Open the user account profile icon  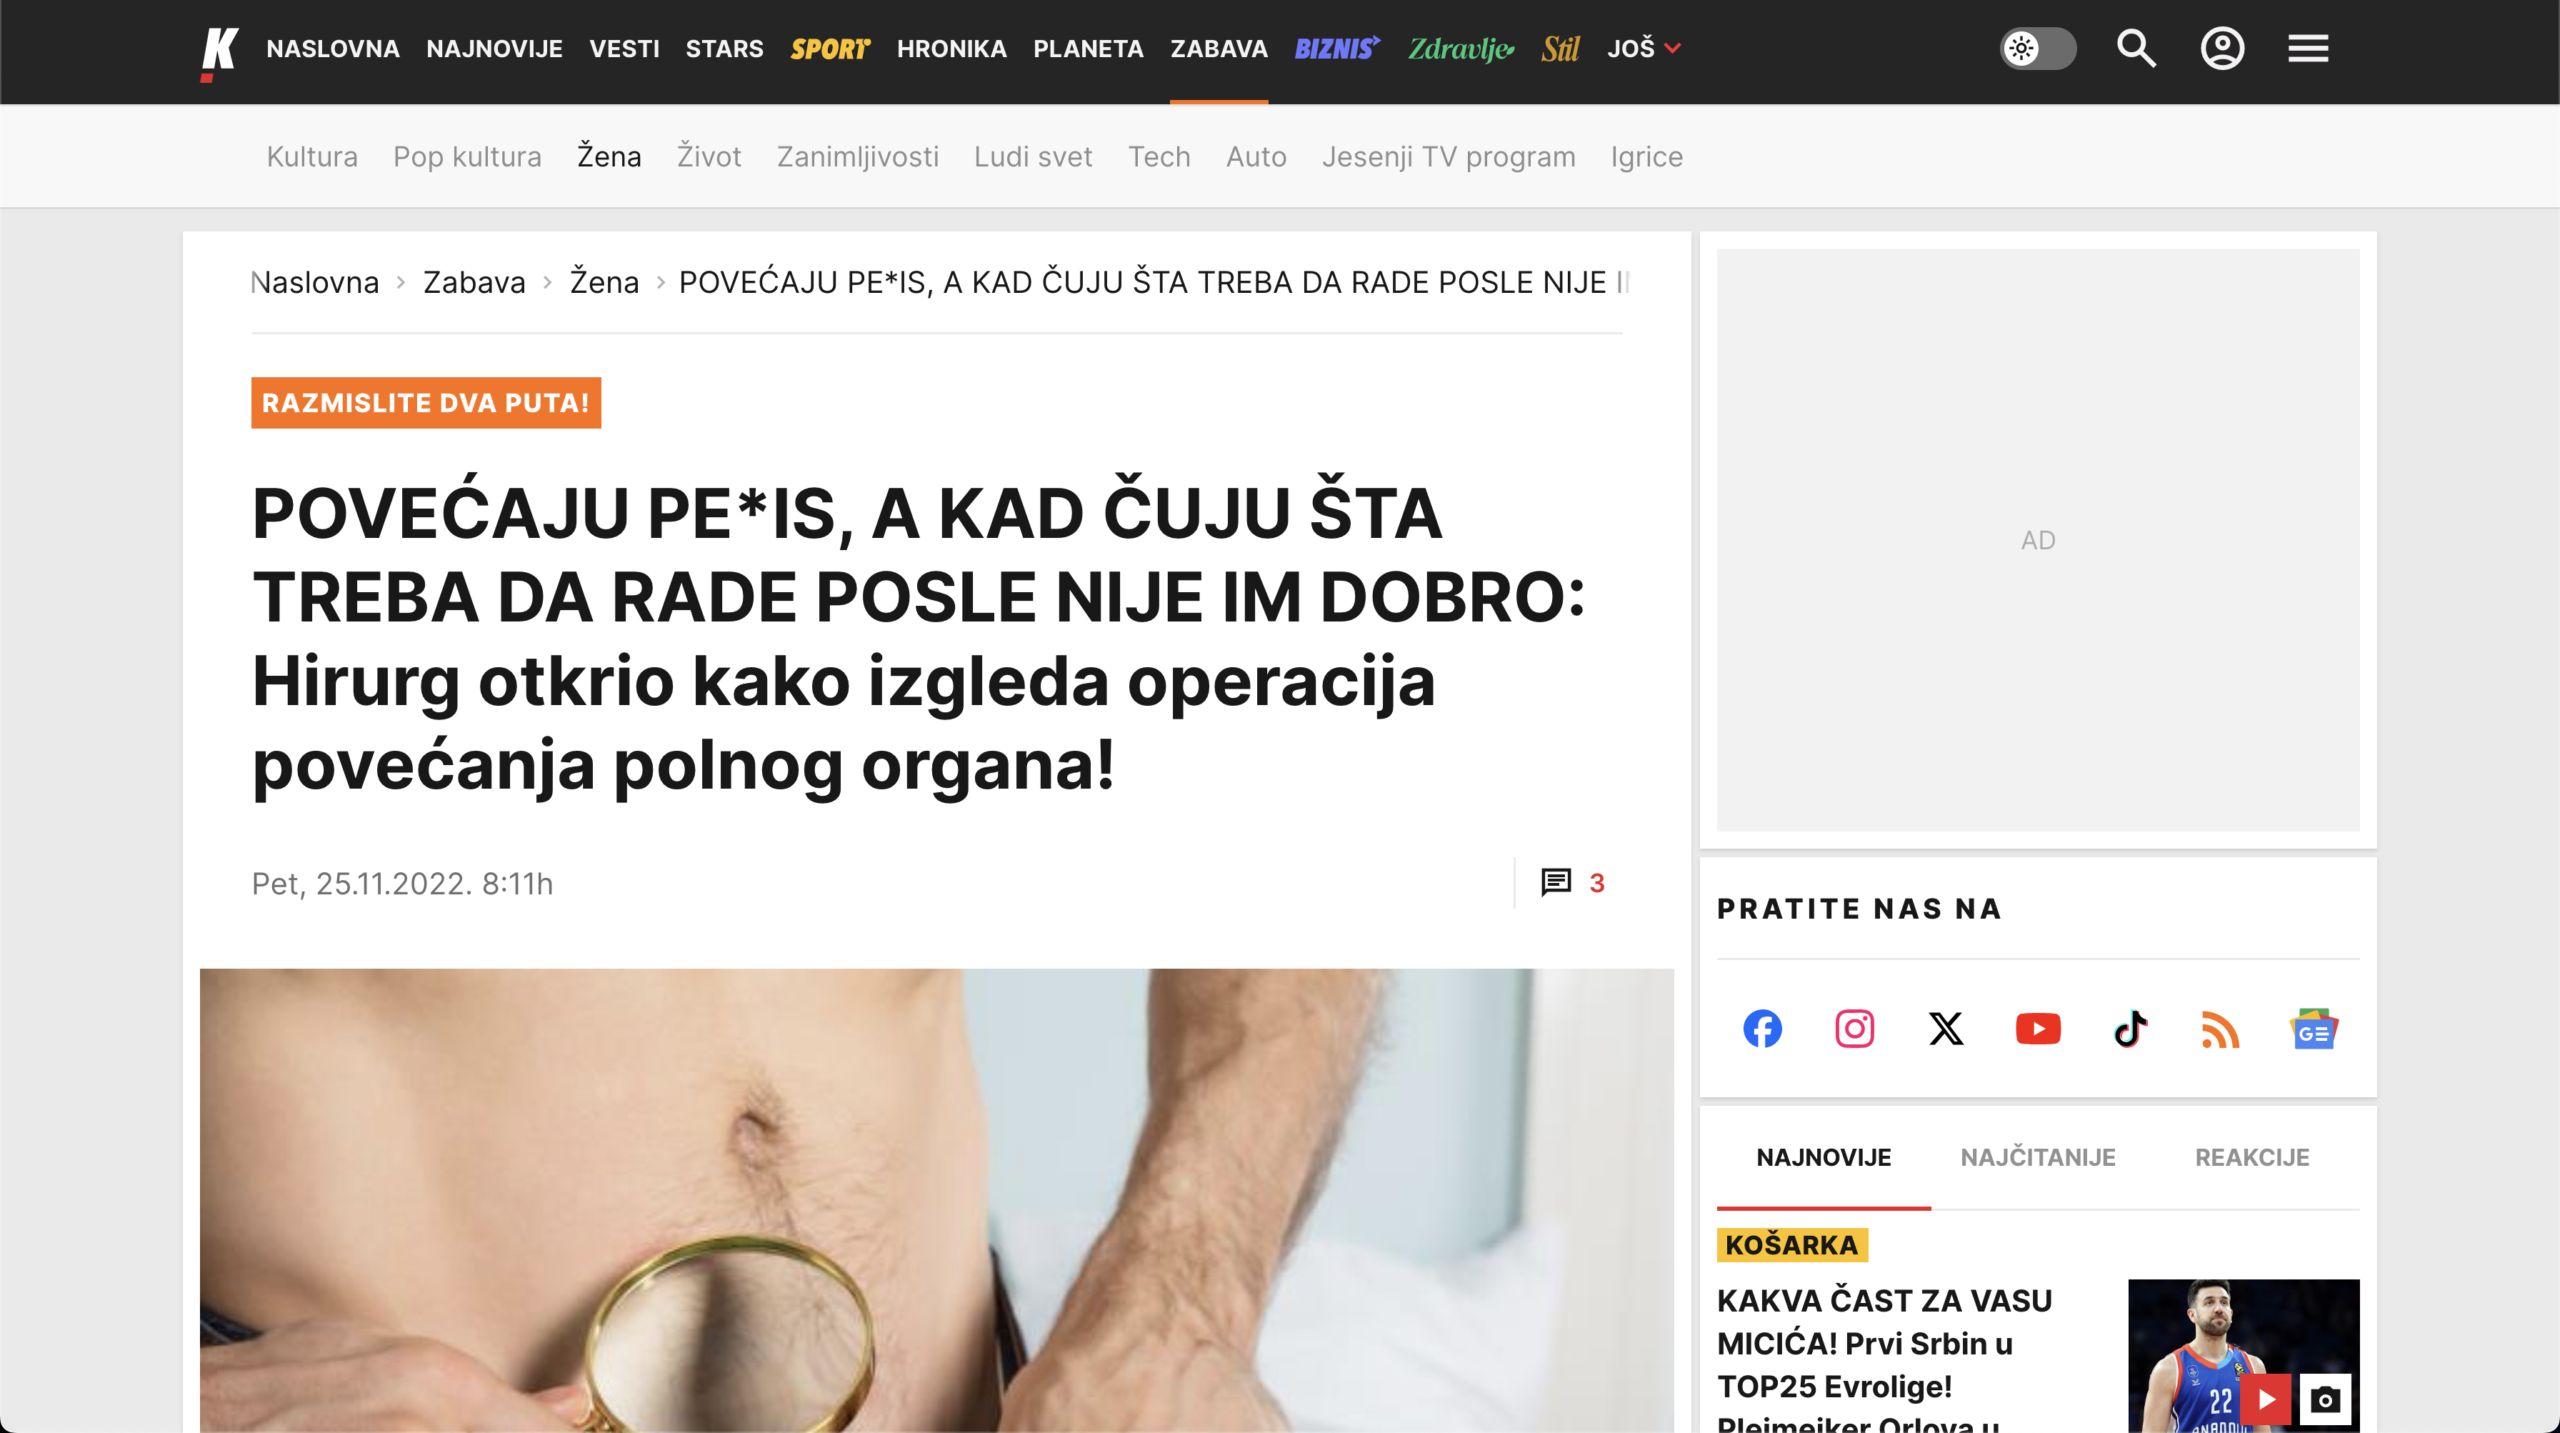pyautogui.click(x=2222, y=48)
